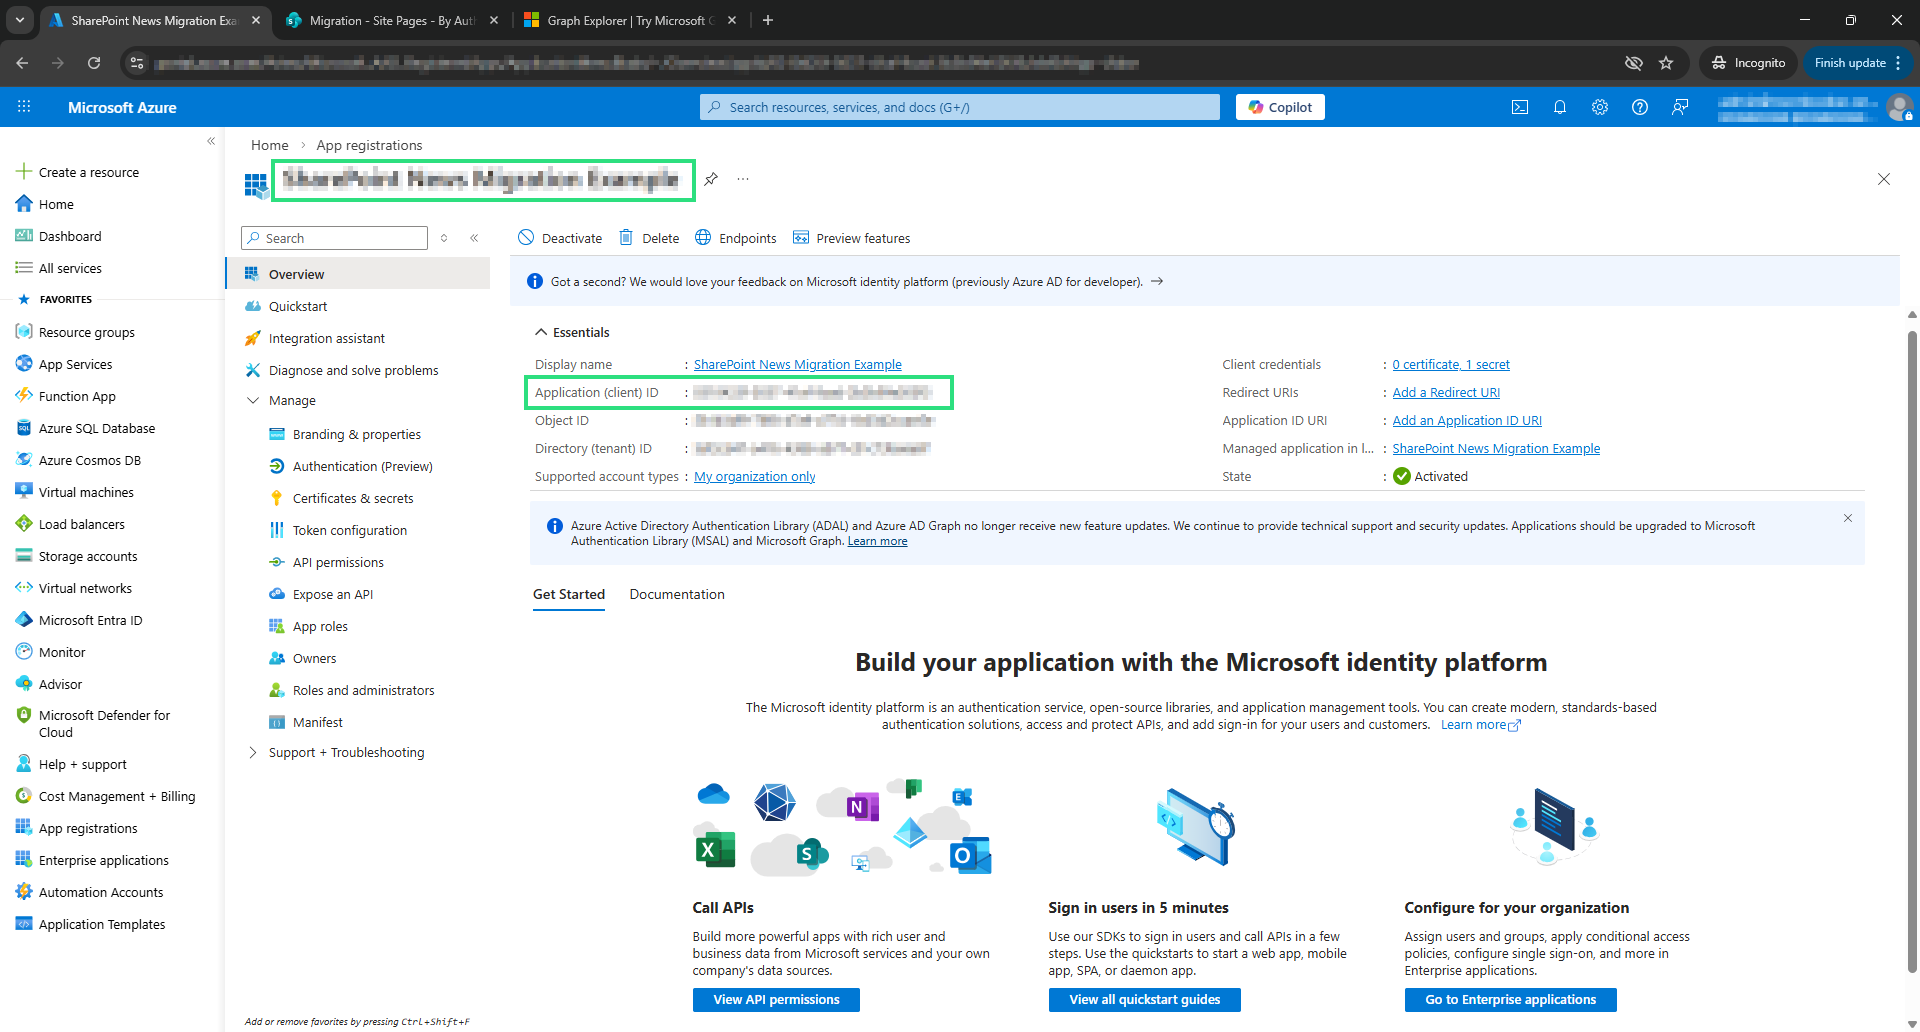Collapse the Manage menu group

(x=253, y=400)
